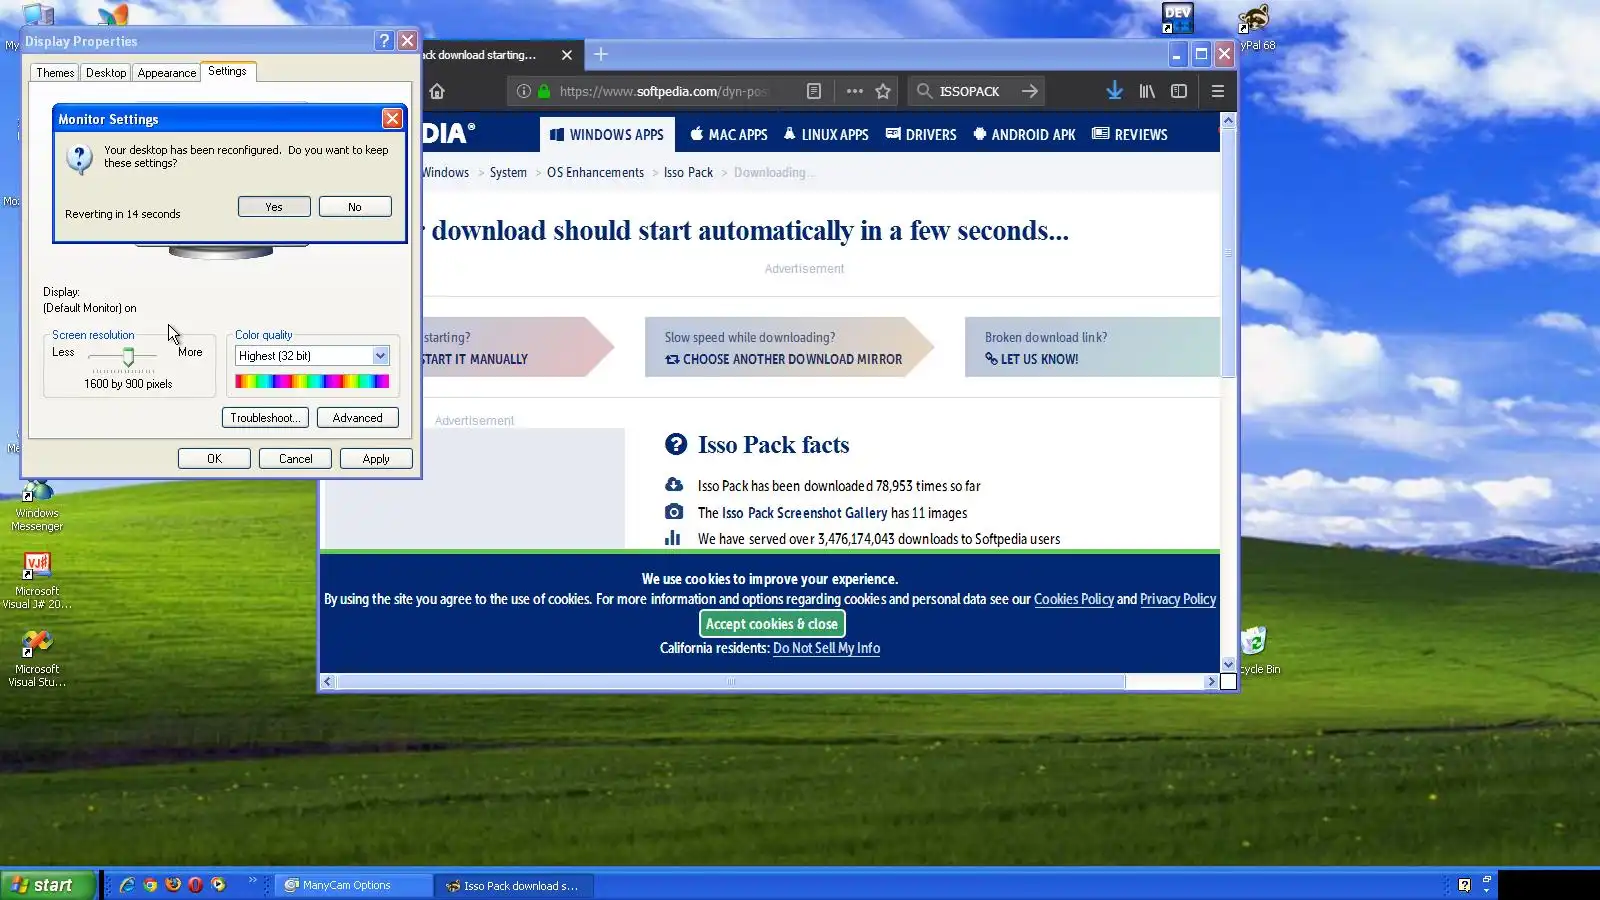
Task: Click the green padlock security icon
Action: 544,91
